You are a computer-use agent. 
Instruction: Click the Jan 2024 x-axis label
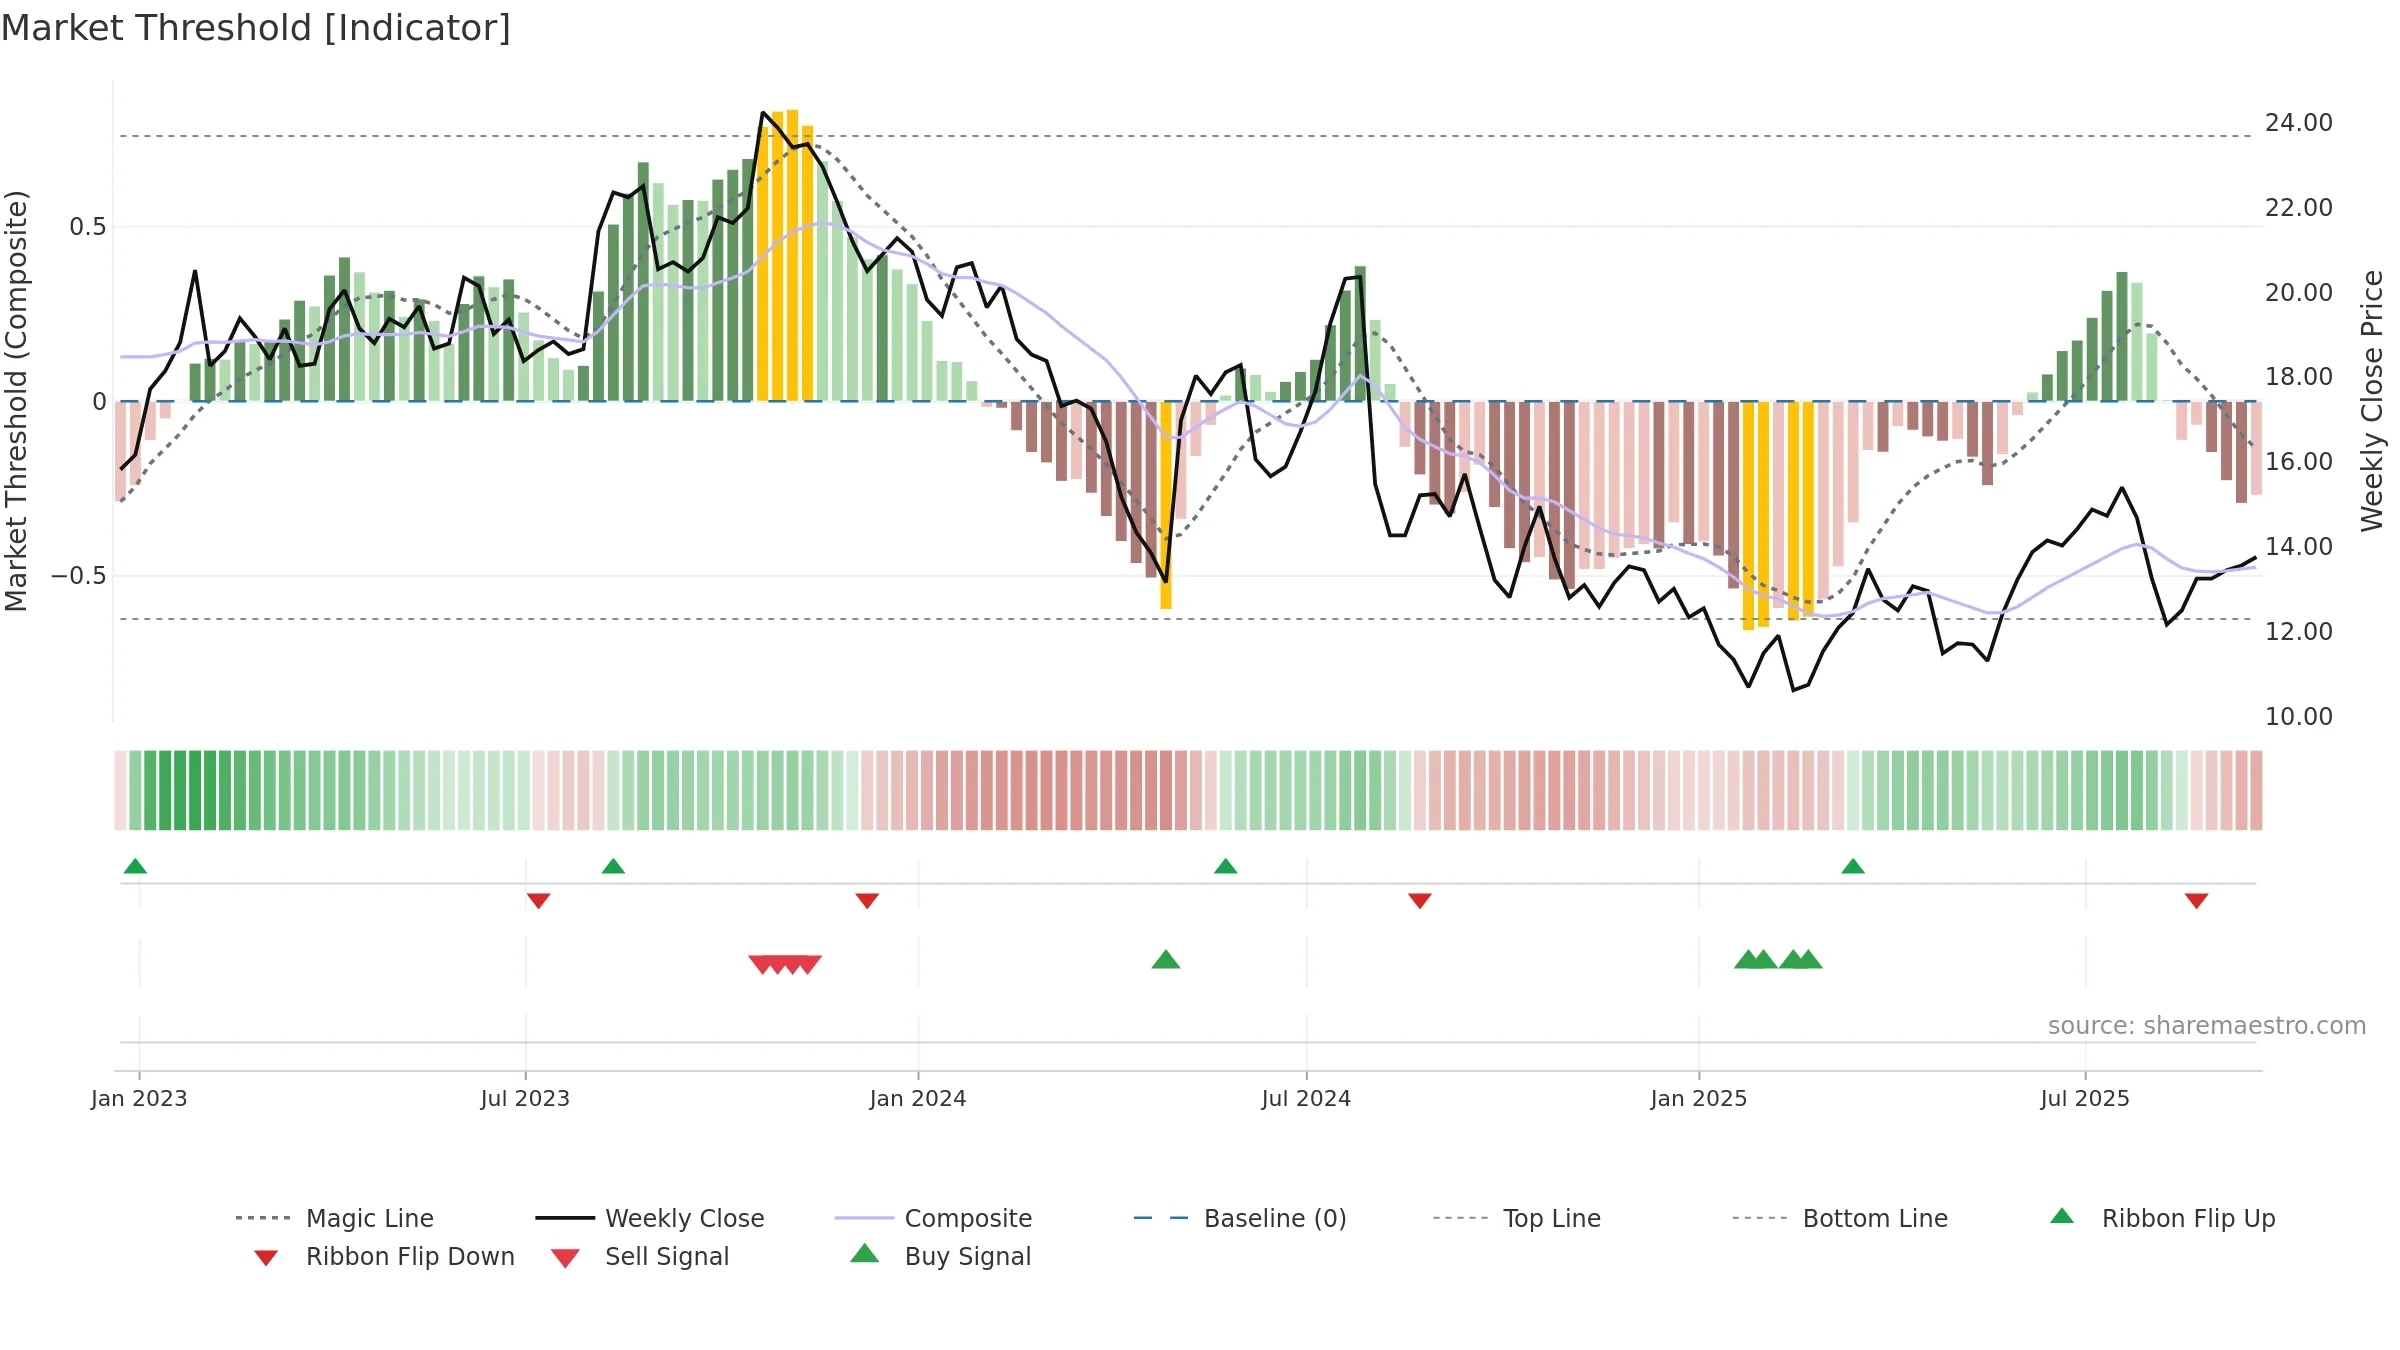(918, 1099)
